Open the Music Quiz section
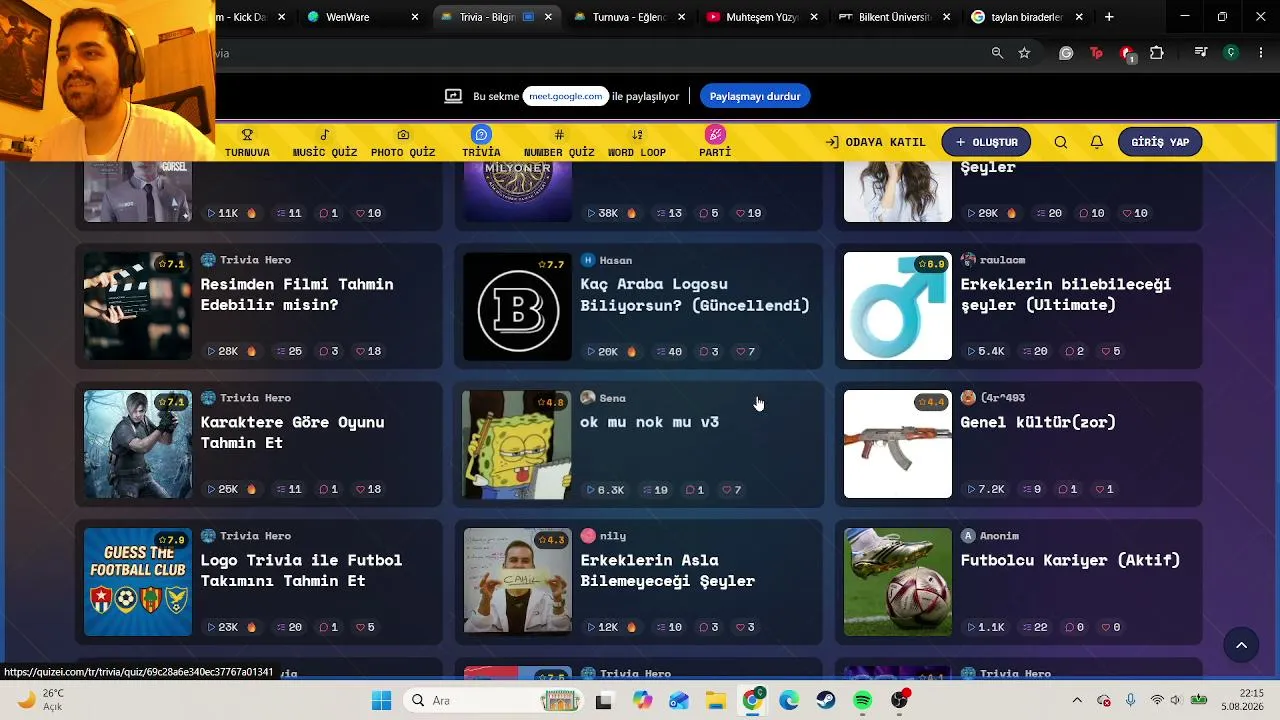This screenshot has height=720, width=1280. tap(325, 142)
